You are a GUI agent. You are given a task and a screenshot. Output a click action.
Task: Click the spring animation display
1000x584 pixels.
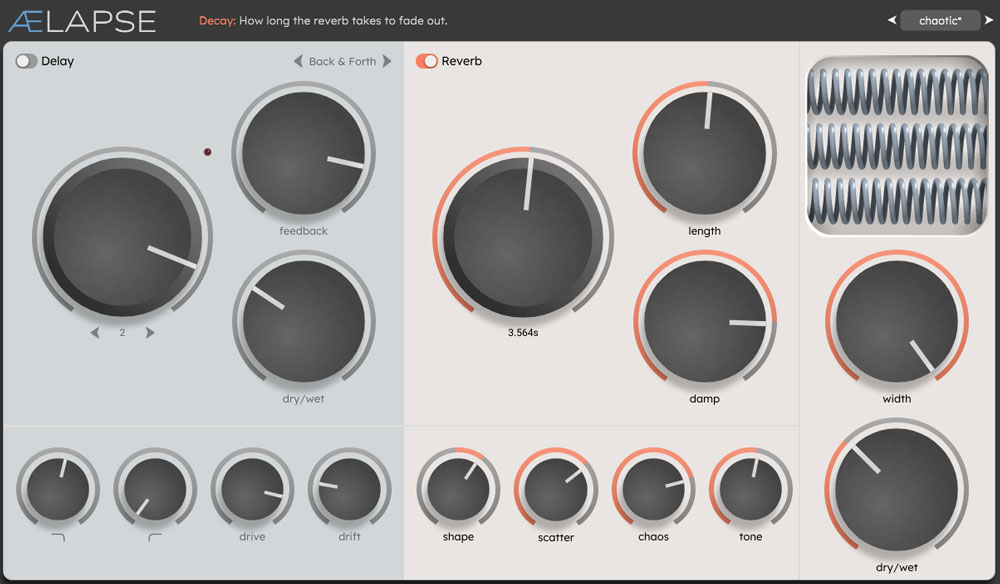click(897, 145)
